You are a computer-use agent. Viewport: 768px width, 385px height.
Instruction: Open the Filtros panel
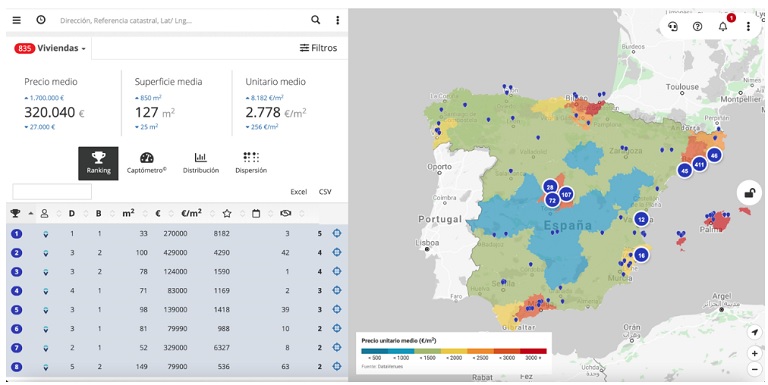click(x=318, y=48)
